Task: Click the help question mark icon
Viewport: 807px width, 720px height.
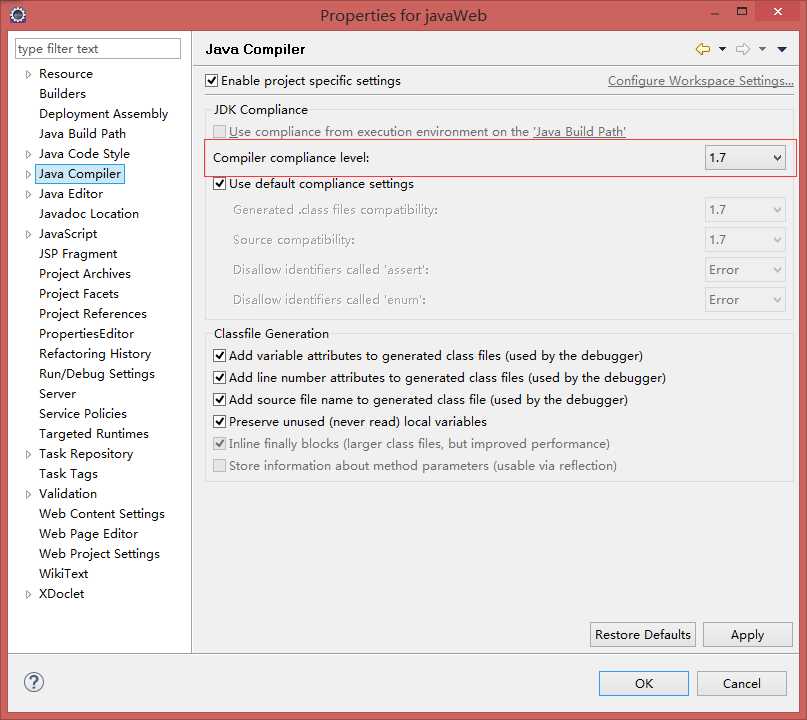Action: coord(34,682)
